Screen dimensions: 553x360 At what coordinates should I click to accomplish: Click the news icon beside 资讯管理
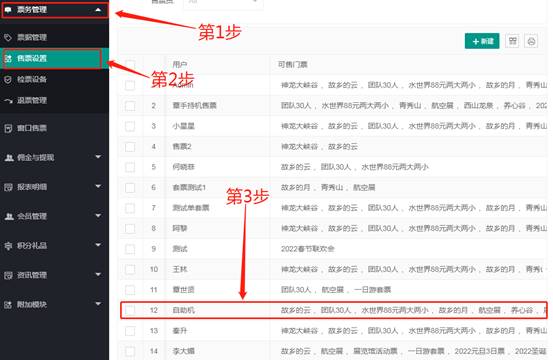pos(8,275)
